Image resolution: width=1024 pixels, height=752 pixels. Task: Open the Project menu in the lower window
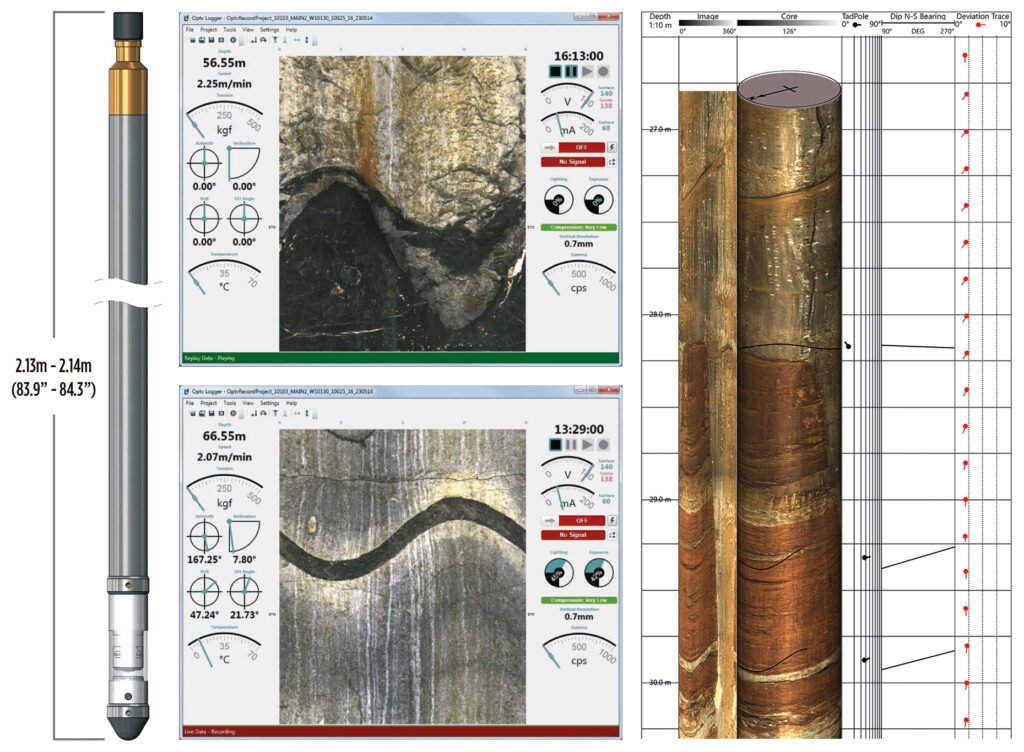coord(208,402)
